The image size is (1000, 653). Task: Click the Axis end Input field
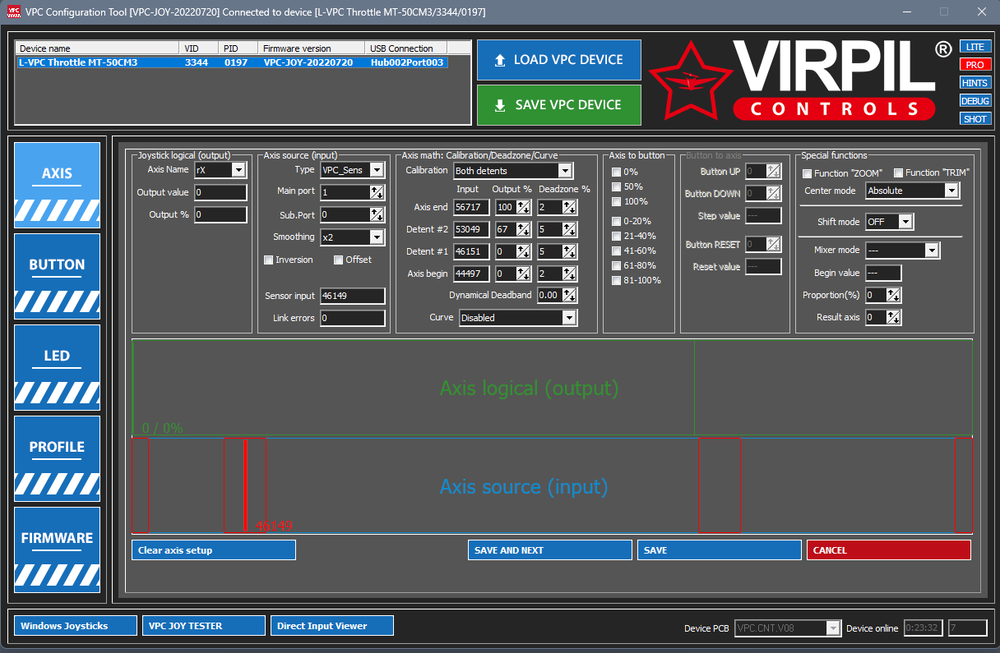[471, 207]
